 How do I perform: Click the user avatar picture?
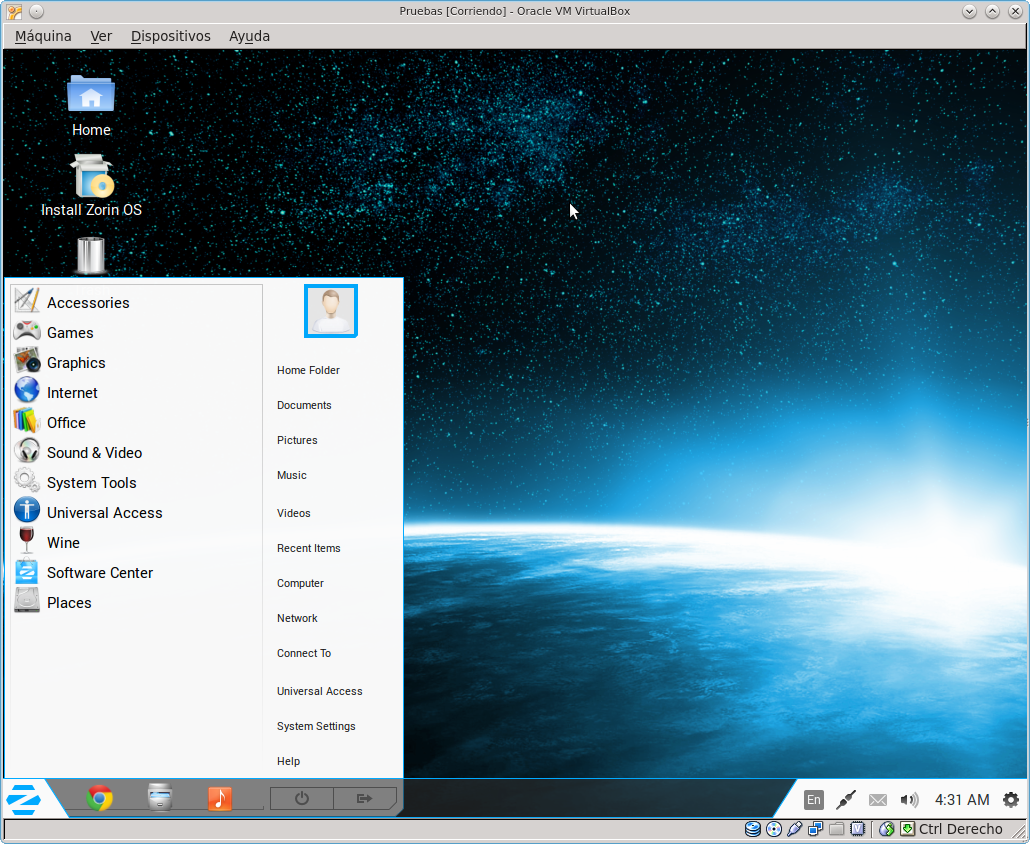331,311
